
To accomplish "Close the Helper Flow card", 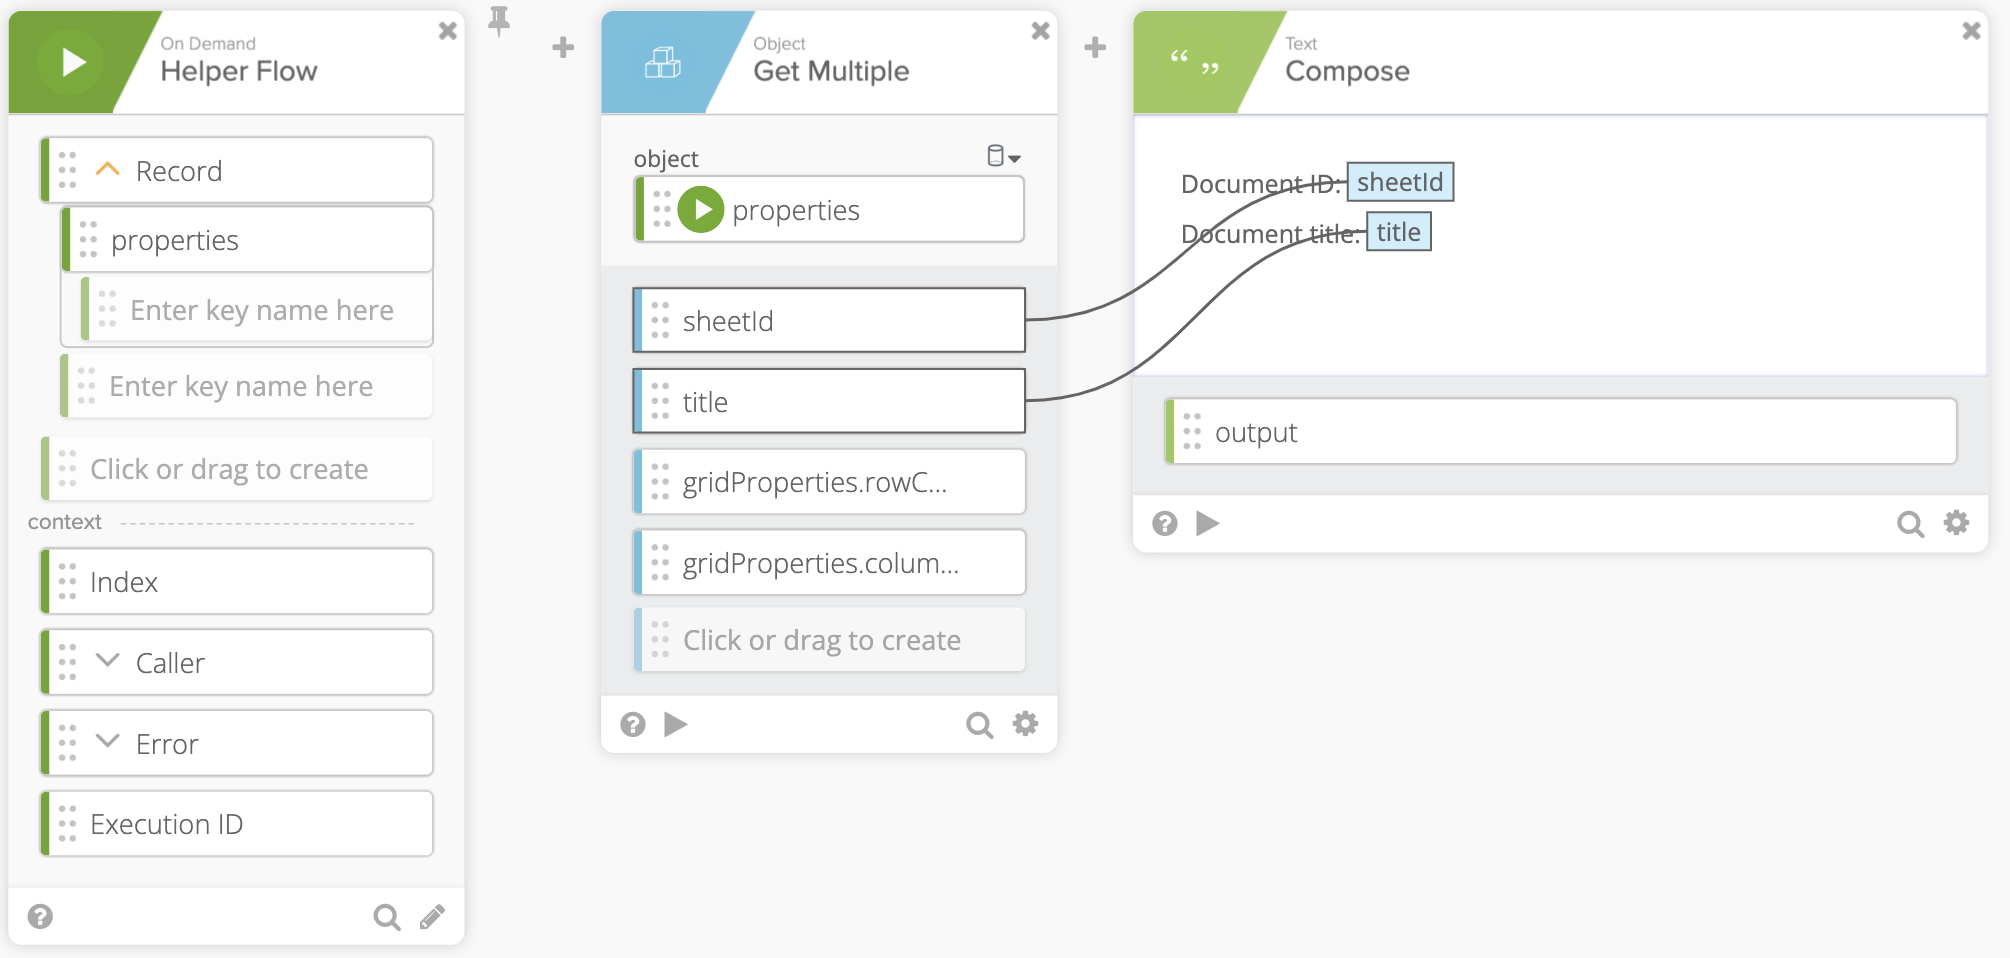I will click(x=448, y=31).
